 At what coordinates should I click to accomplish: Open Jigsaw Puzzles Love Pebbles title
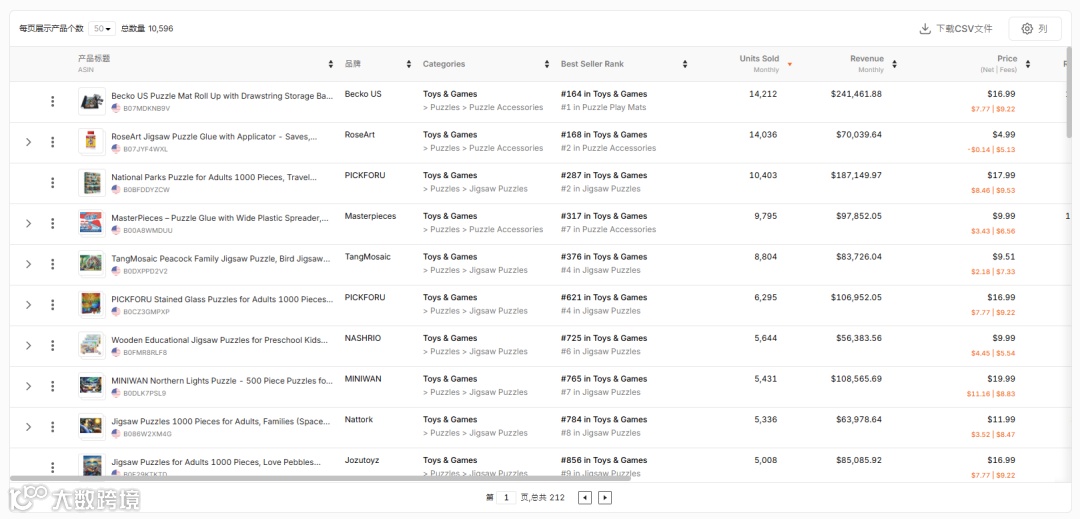(216, 462)
